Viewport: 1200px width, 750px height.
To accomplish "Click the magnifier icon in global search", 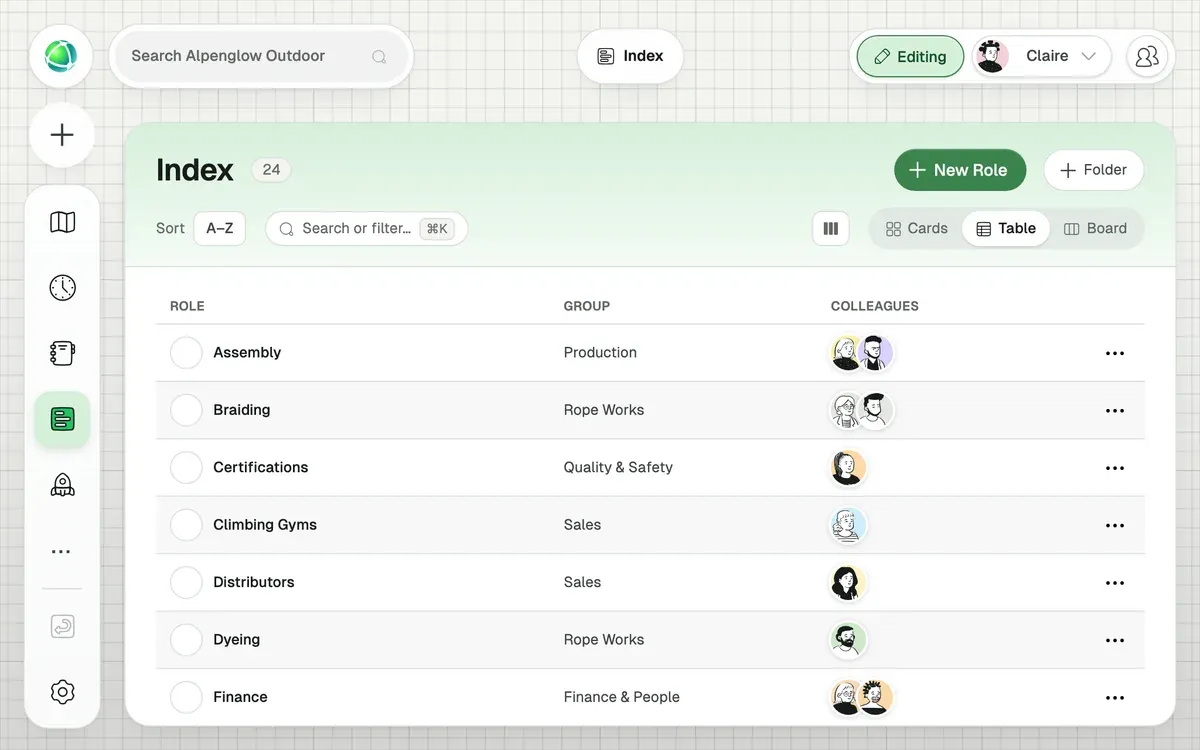I will coord(379,57).
